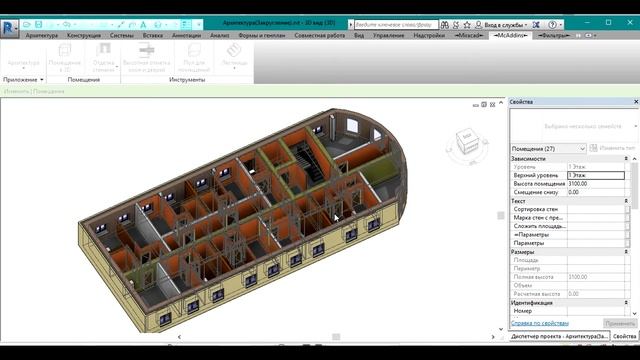The height and width of the screenshot is (360, 640).
Task: Select the McAddins ribbon tab
Action: 510,36
